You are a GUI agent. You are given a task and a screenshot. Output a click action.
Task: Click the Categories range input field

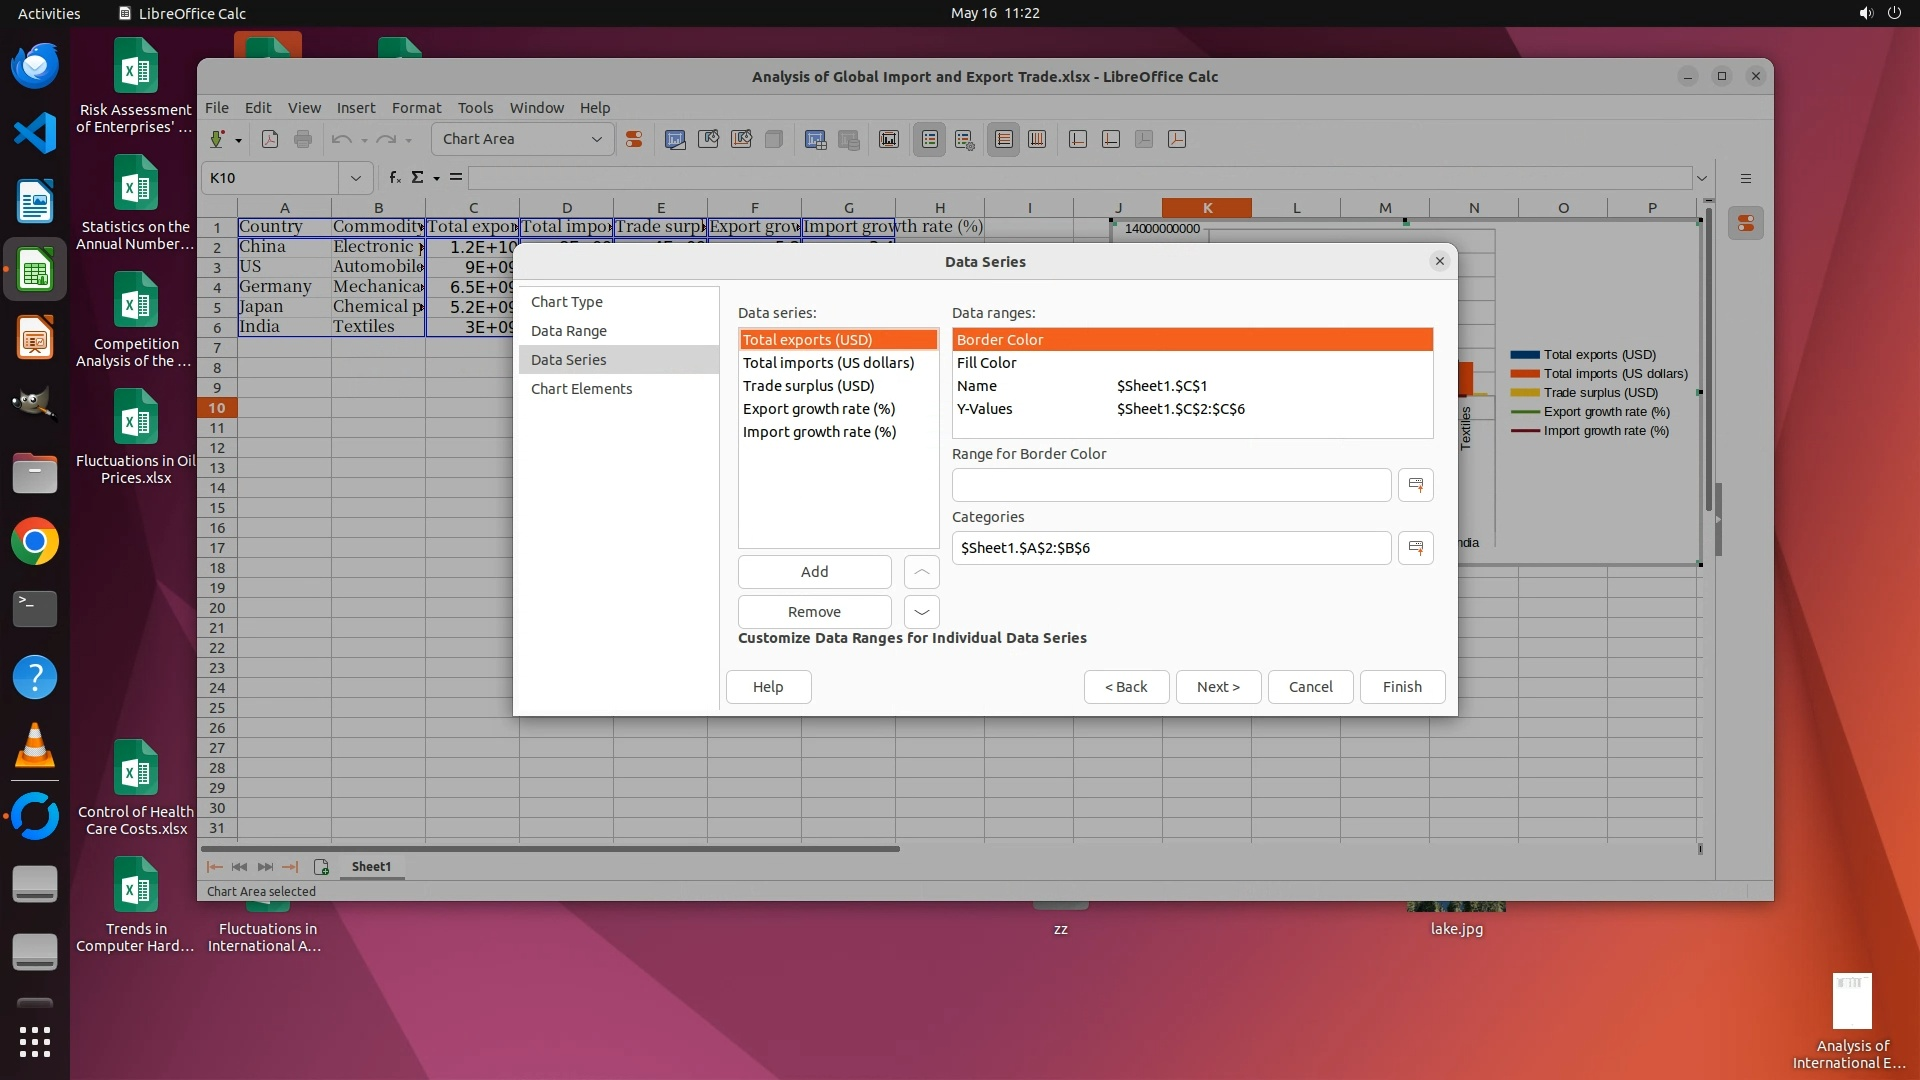click(1170, 548)
